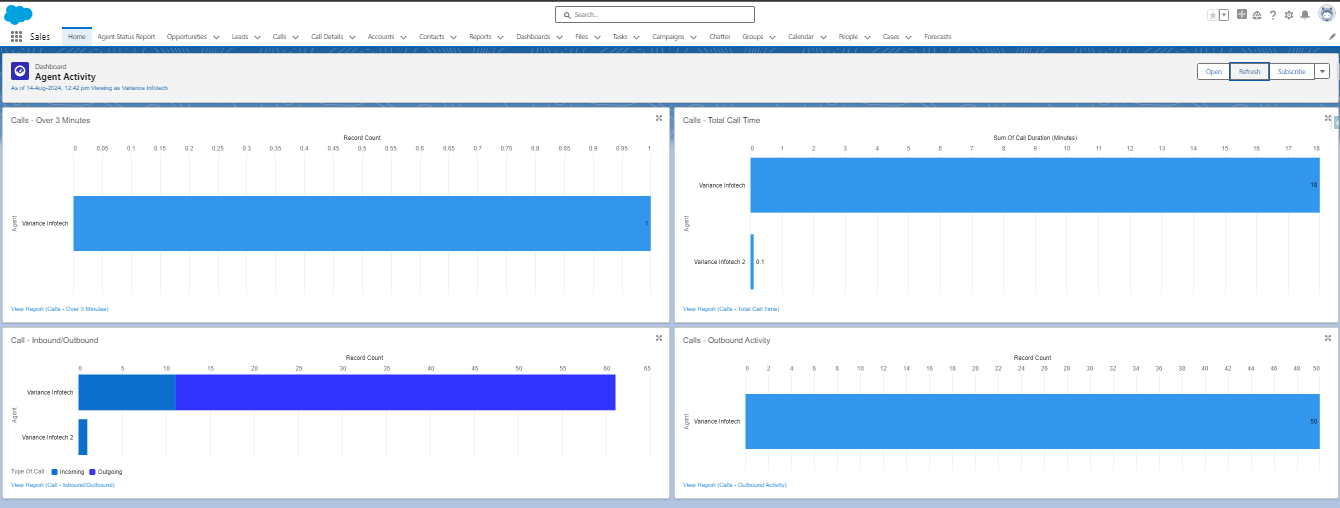Expand the Opportunities tab chevron

pos(216,37)
